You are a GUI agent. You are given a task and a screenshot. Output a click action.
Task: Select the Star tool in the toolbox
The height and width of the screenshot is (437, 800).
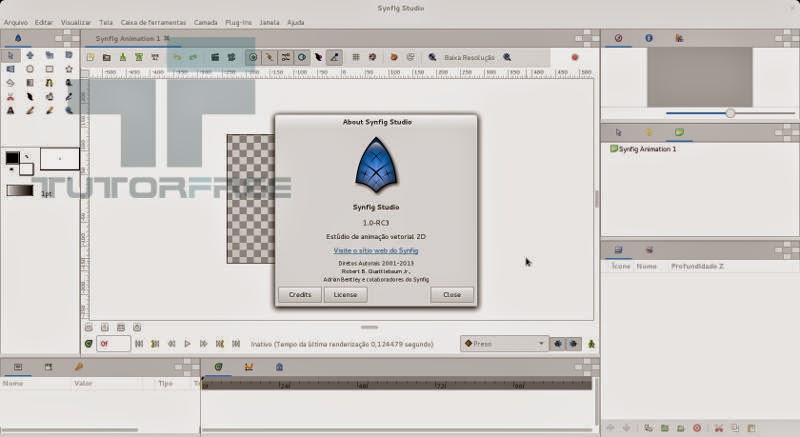[69, 69]
